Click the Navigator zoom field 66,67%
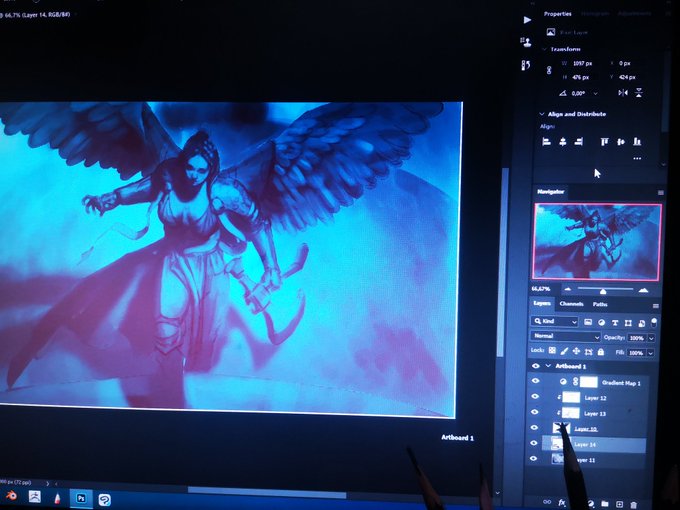The image size is (680, 510). coord(541,289)
